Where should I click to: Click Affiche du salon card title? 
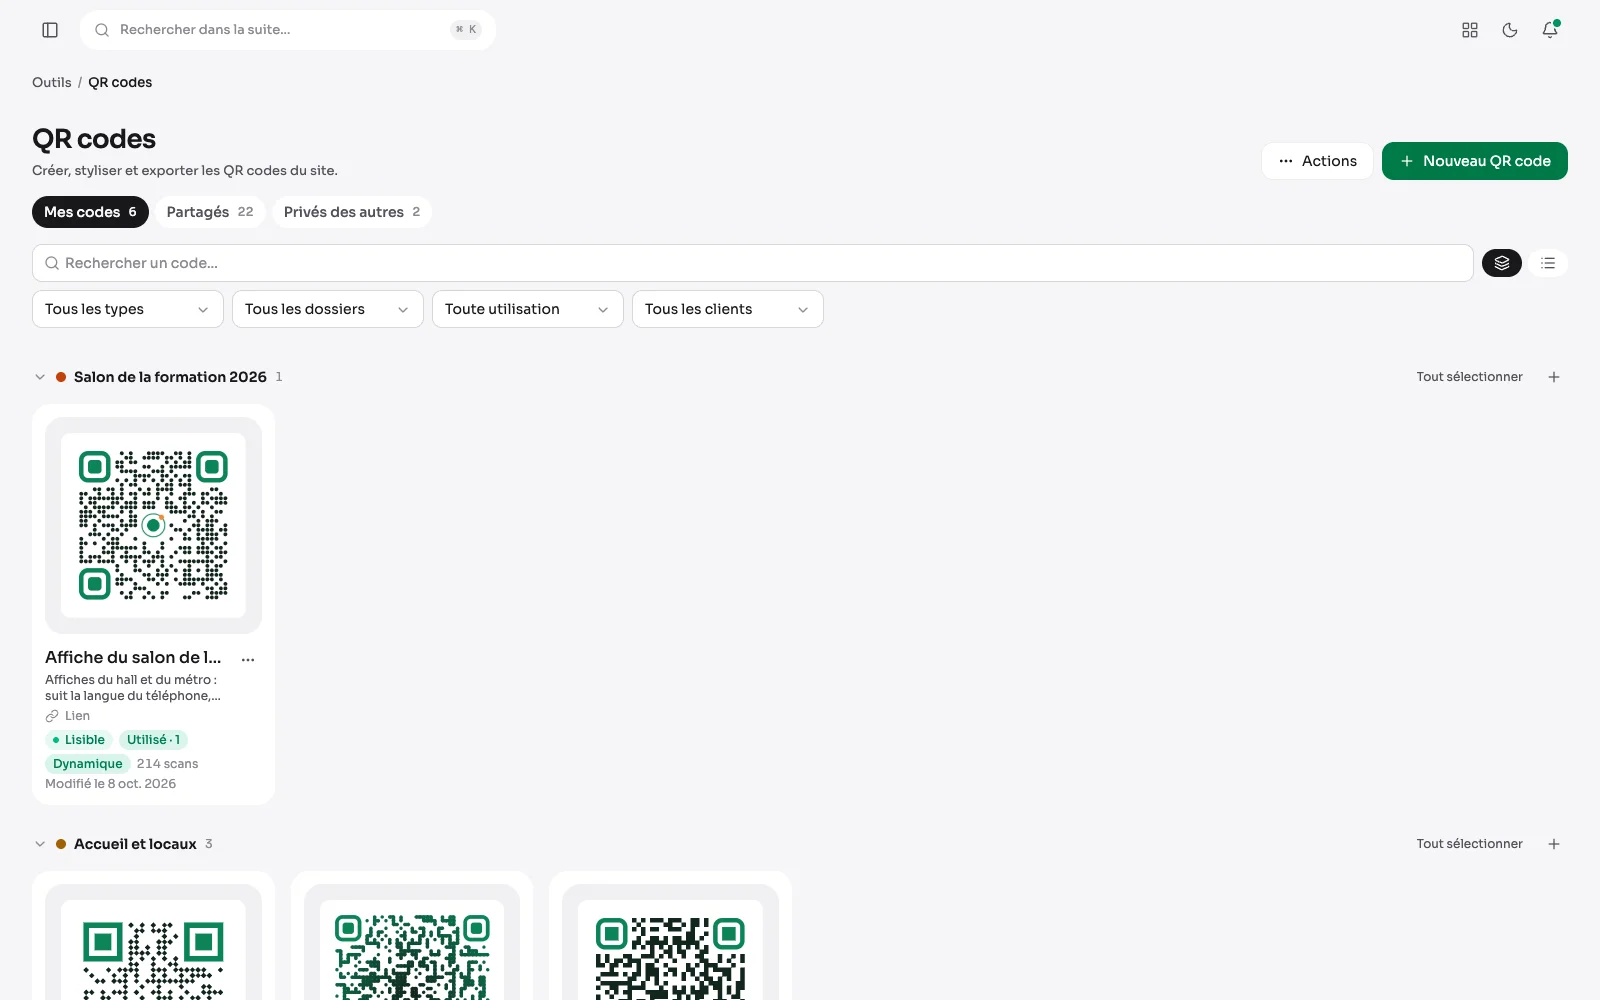tap(133, 657)
